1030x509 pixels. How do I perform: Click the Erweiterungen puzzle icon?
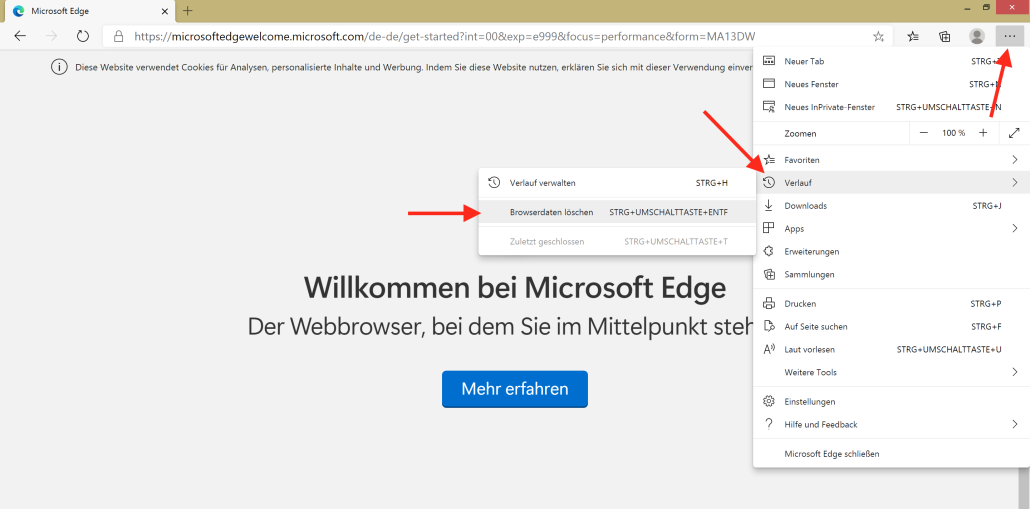[769, 251]
